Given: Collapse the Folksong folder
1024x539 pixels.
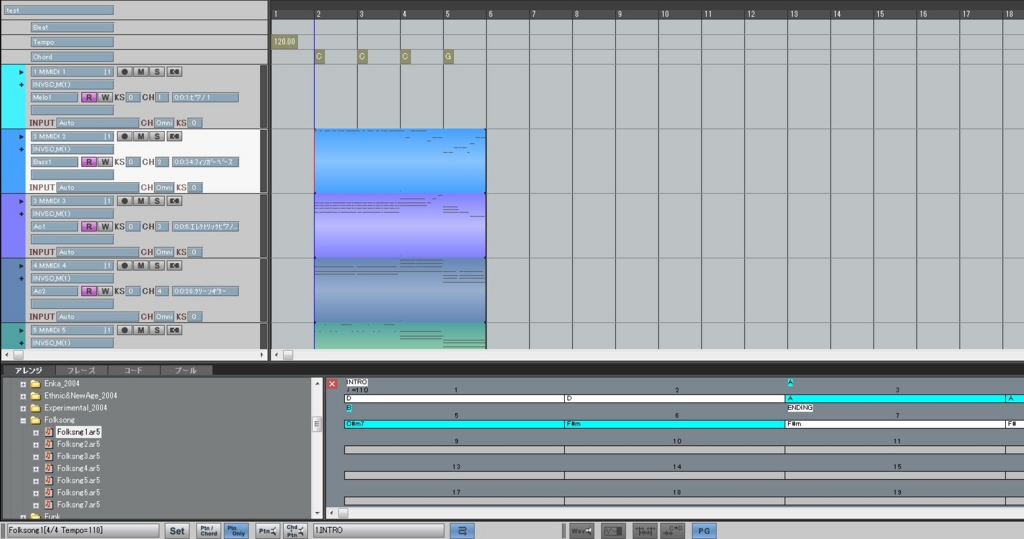Looking at the screenshot, I should [x=22, y=420].
